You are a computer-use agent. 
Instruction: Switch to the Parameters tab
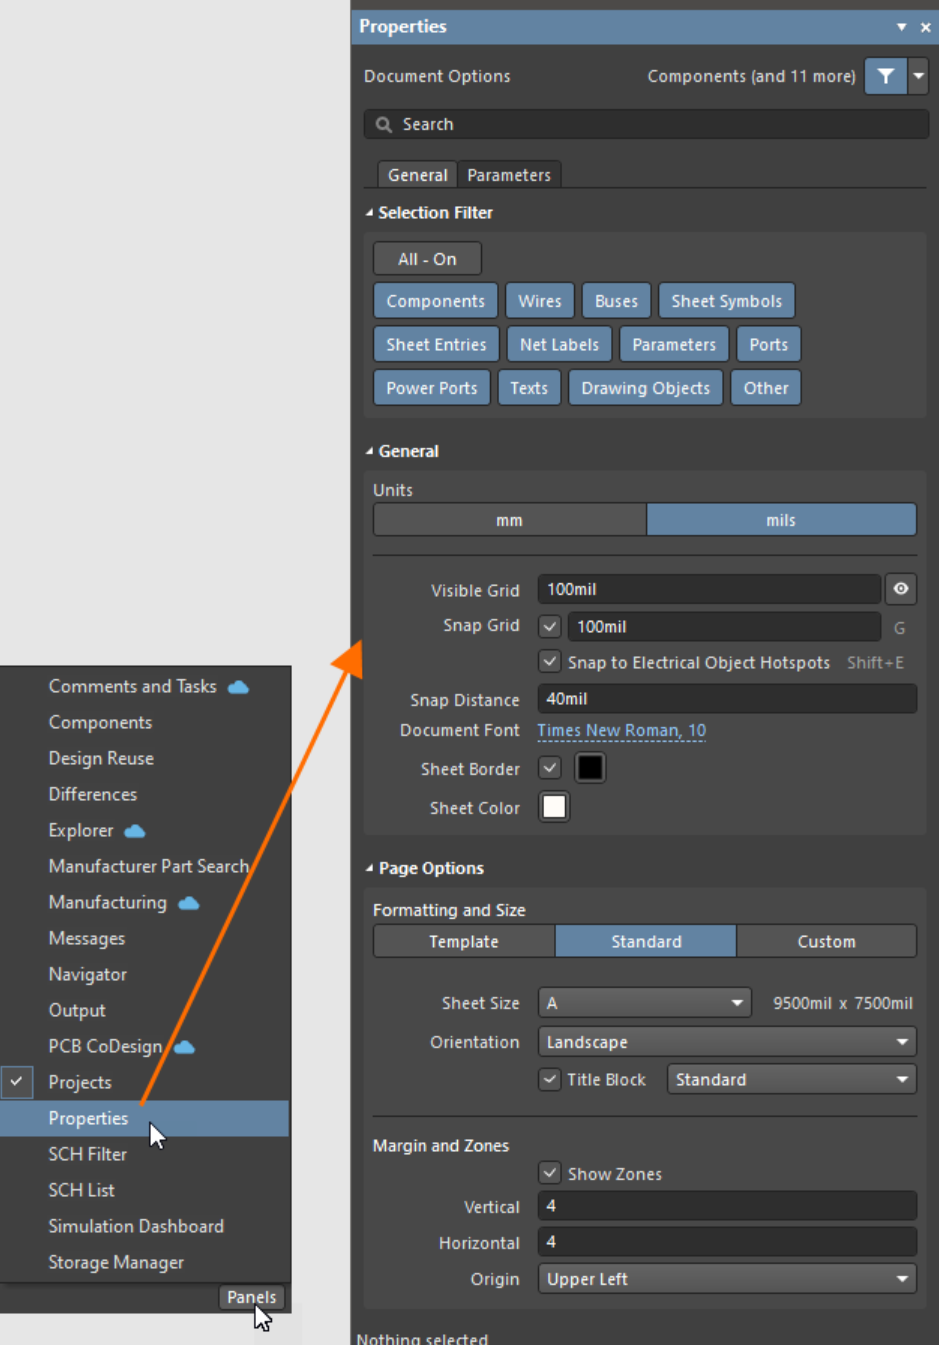coord(509,175)
